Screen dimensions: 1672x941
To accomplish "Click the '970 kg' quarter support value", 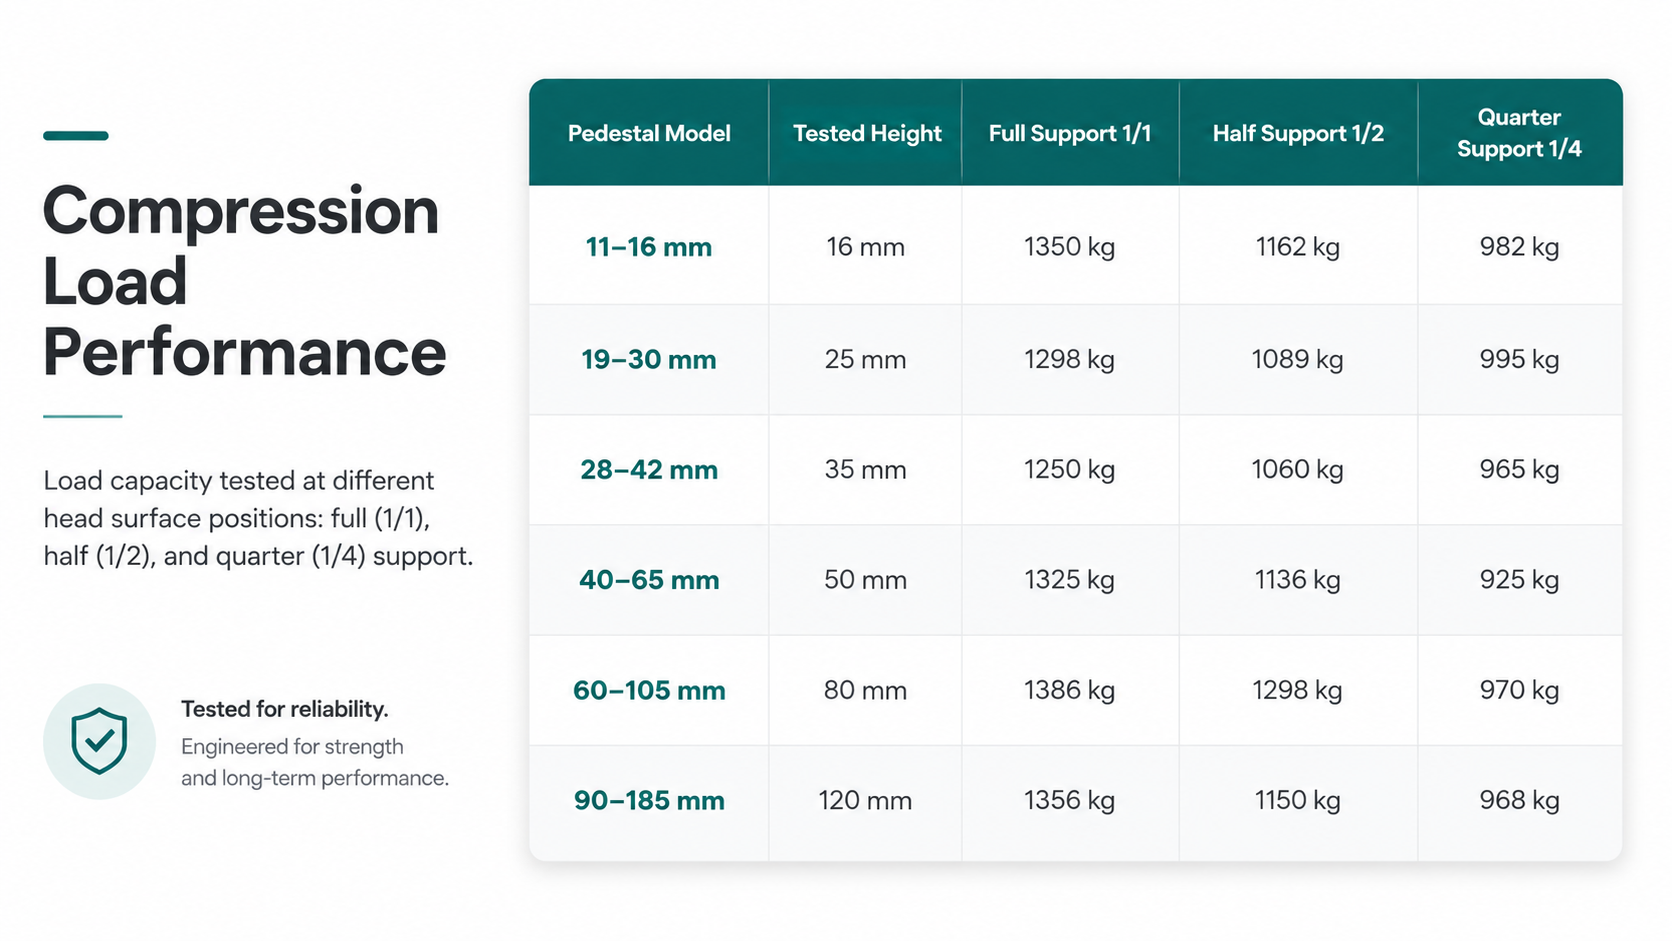I will [x=1519, y=691].
